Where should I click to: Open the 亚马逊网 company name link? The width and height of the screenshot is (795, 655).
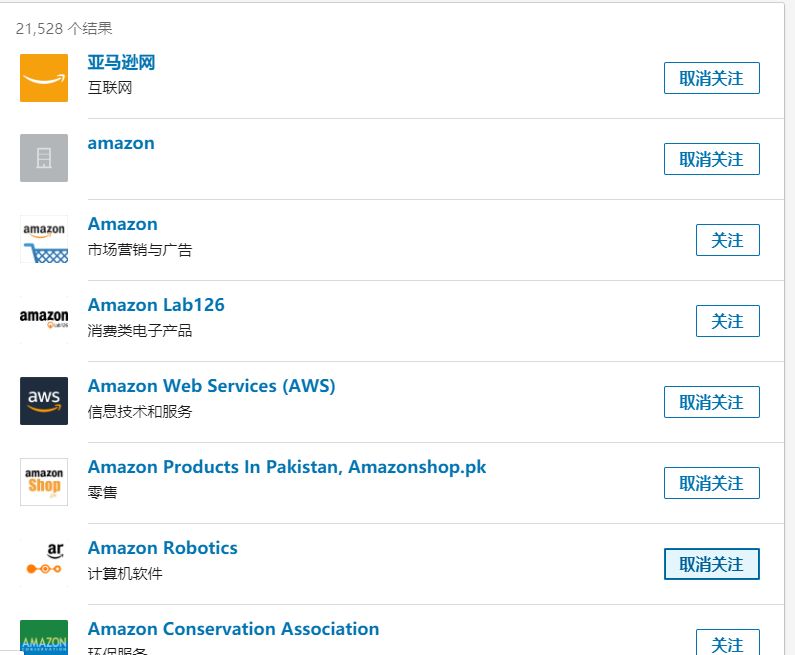pos(121,63)
